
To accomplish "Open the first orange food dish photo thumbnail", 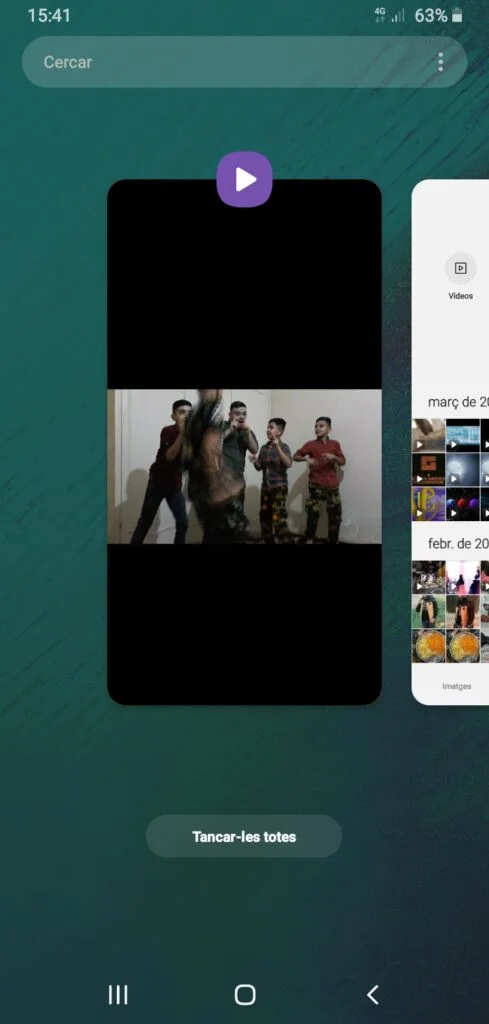I will point(428,646).
